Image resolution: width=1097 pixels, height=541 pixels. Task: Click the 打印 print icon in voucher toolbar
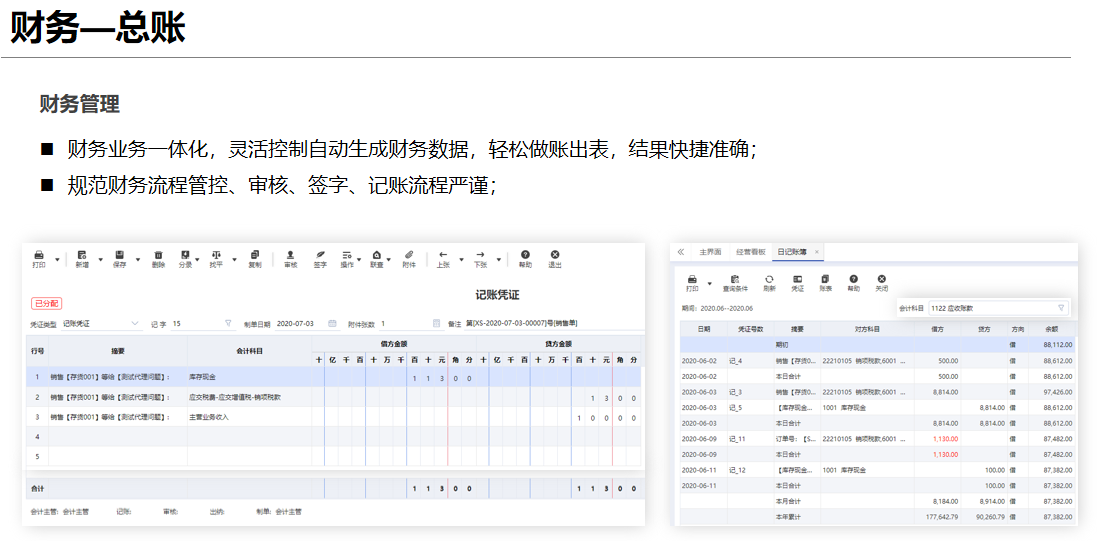point(39,255)
